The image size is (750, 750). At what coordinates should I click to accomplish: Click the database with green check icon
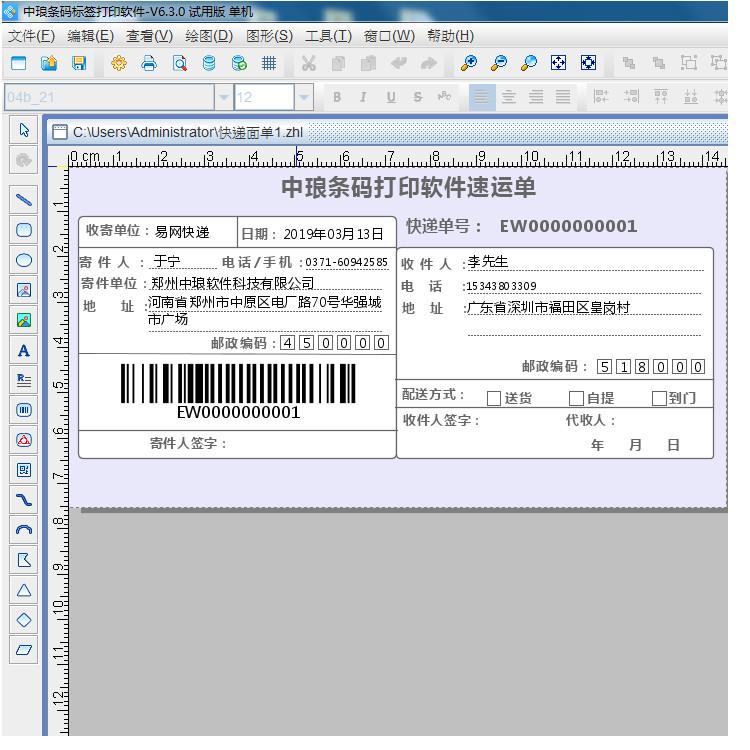[239, 63]
